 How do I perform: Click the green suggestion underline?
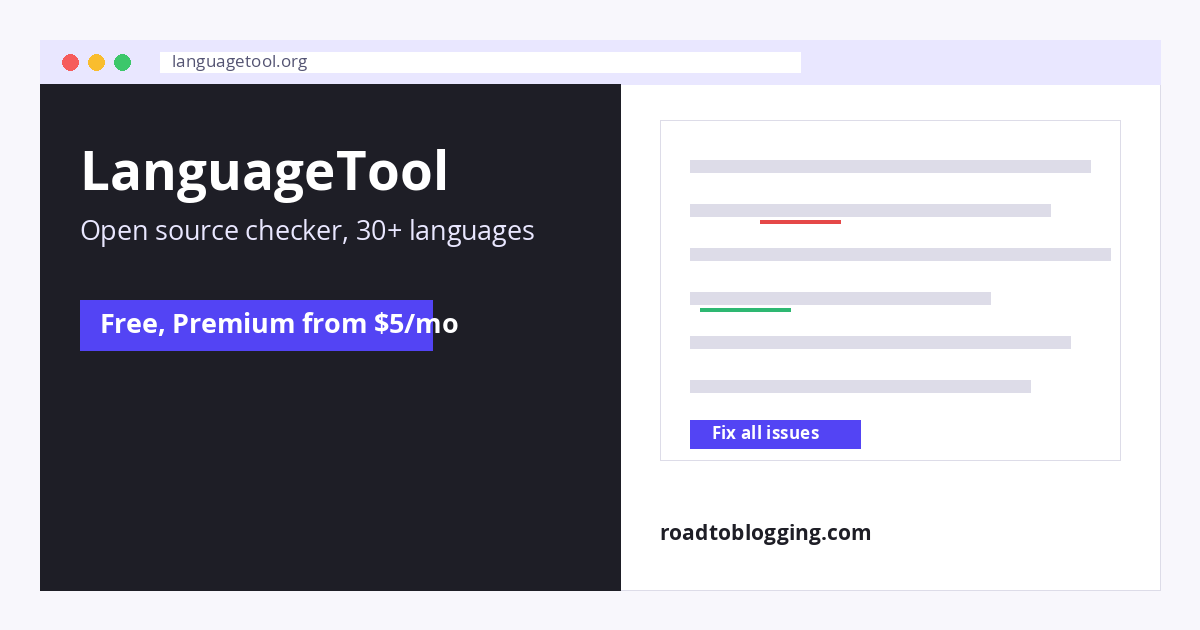click(x=745, y=310)
